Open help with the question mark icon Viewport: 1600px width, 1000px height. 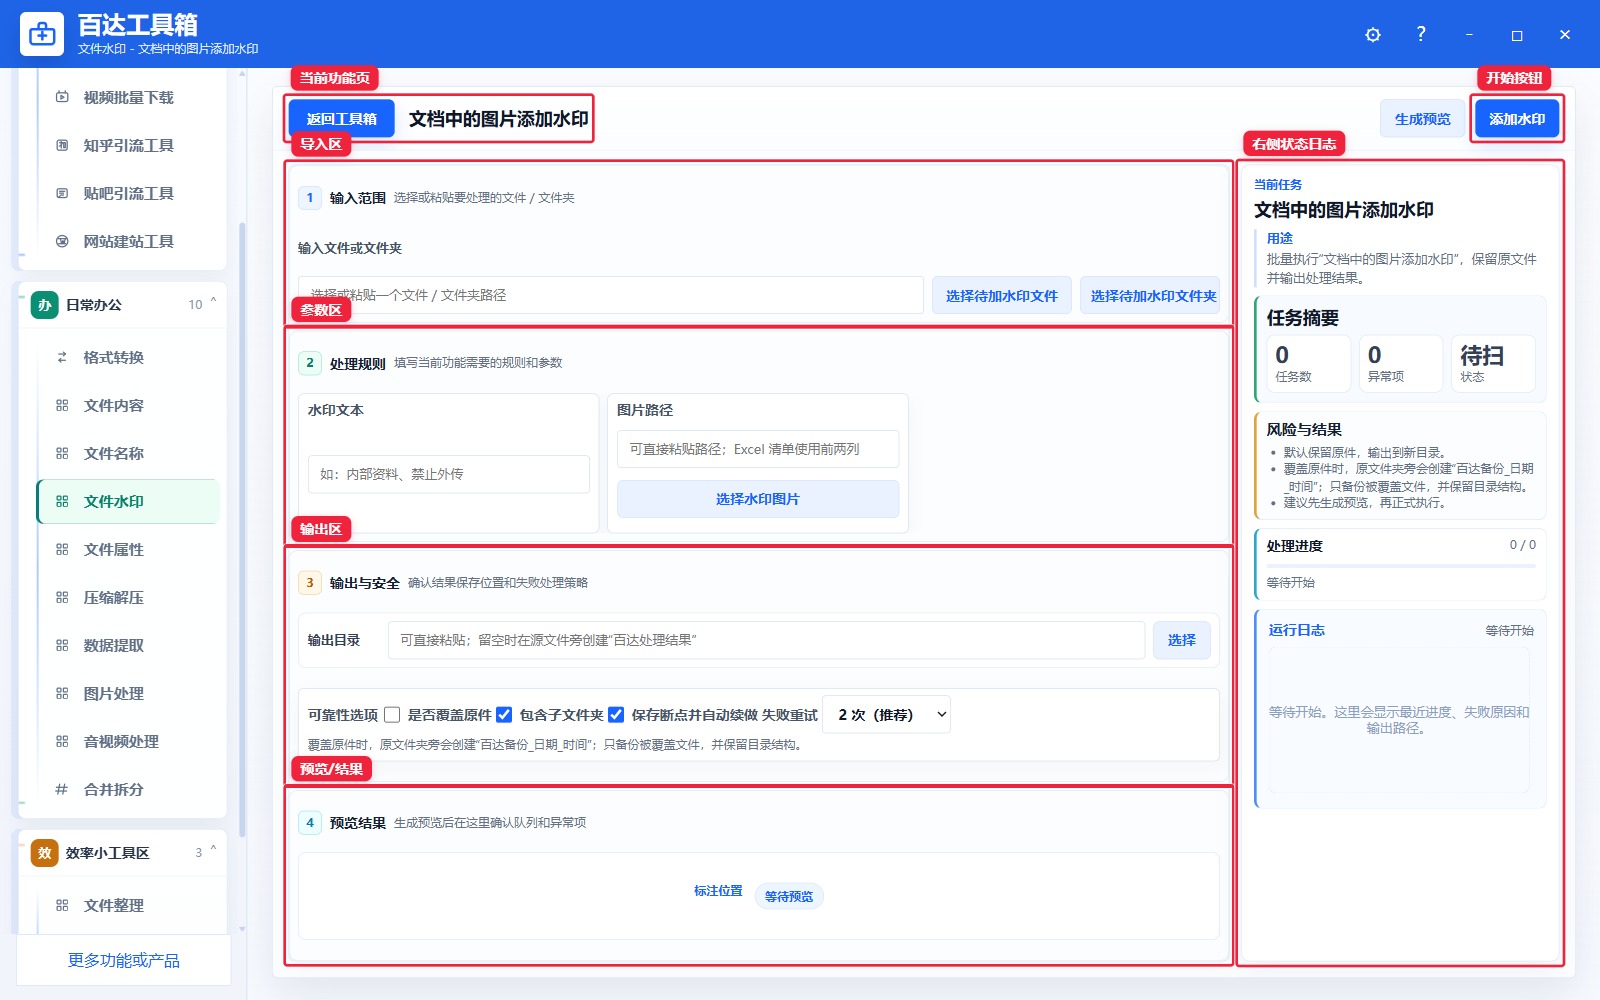point(1421,34)
